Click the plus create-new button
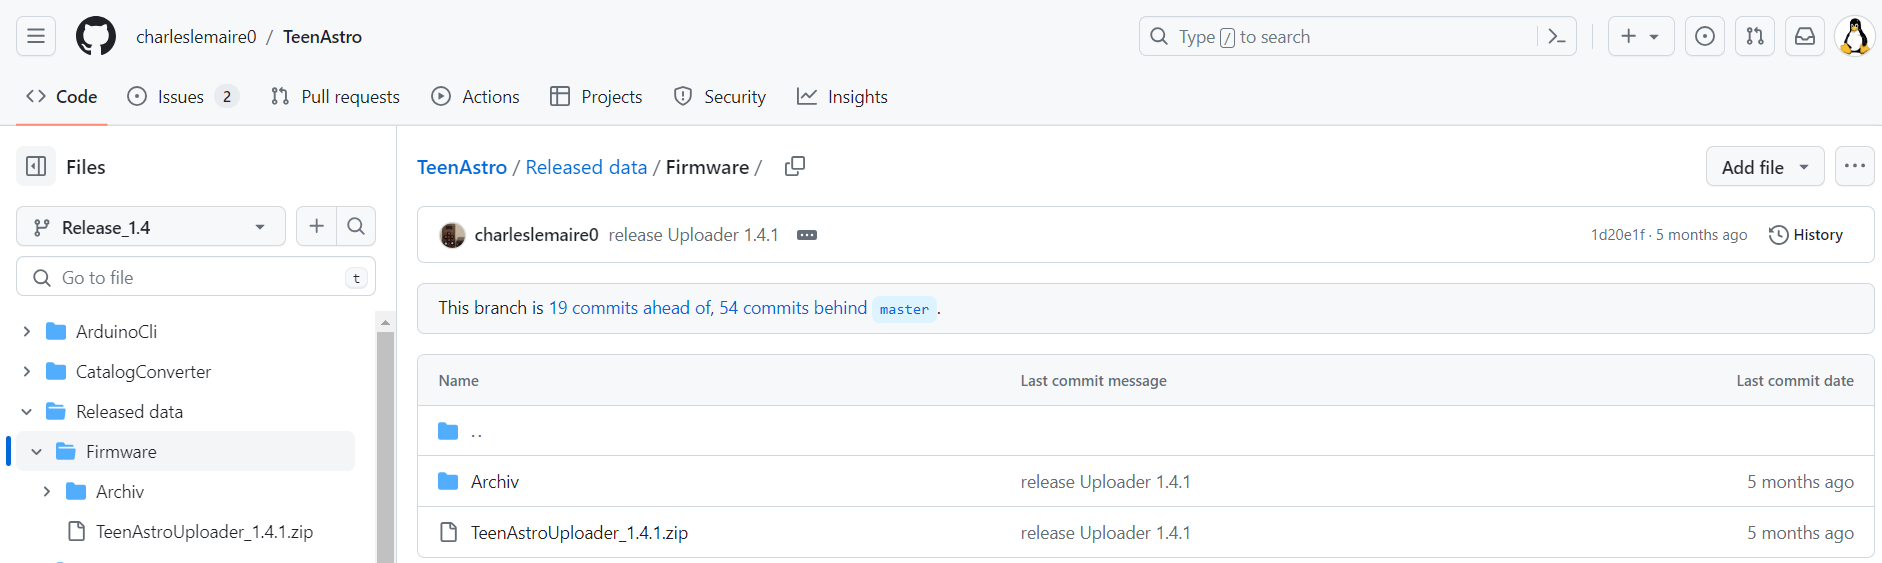This screenshot has height=563, width=1882. 1629,36
